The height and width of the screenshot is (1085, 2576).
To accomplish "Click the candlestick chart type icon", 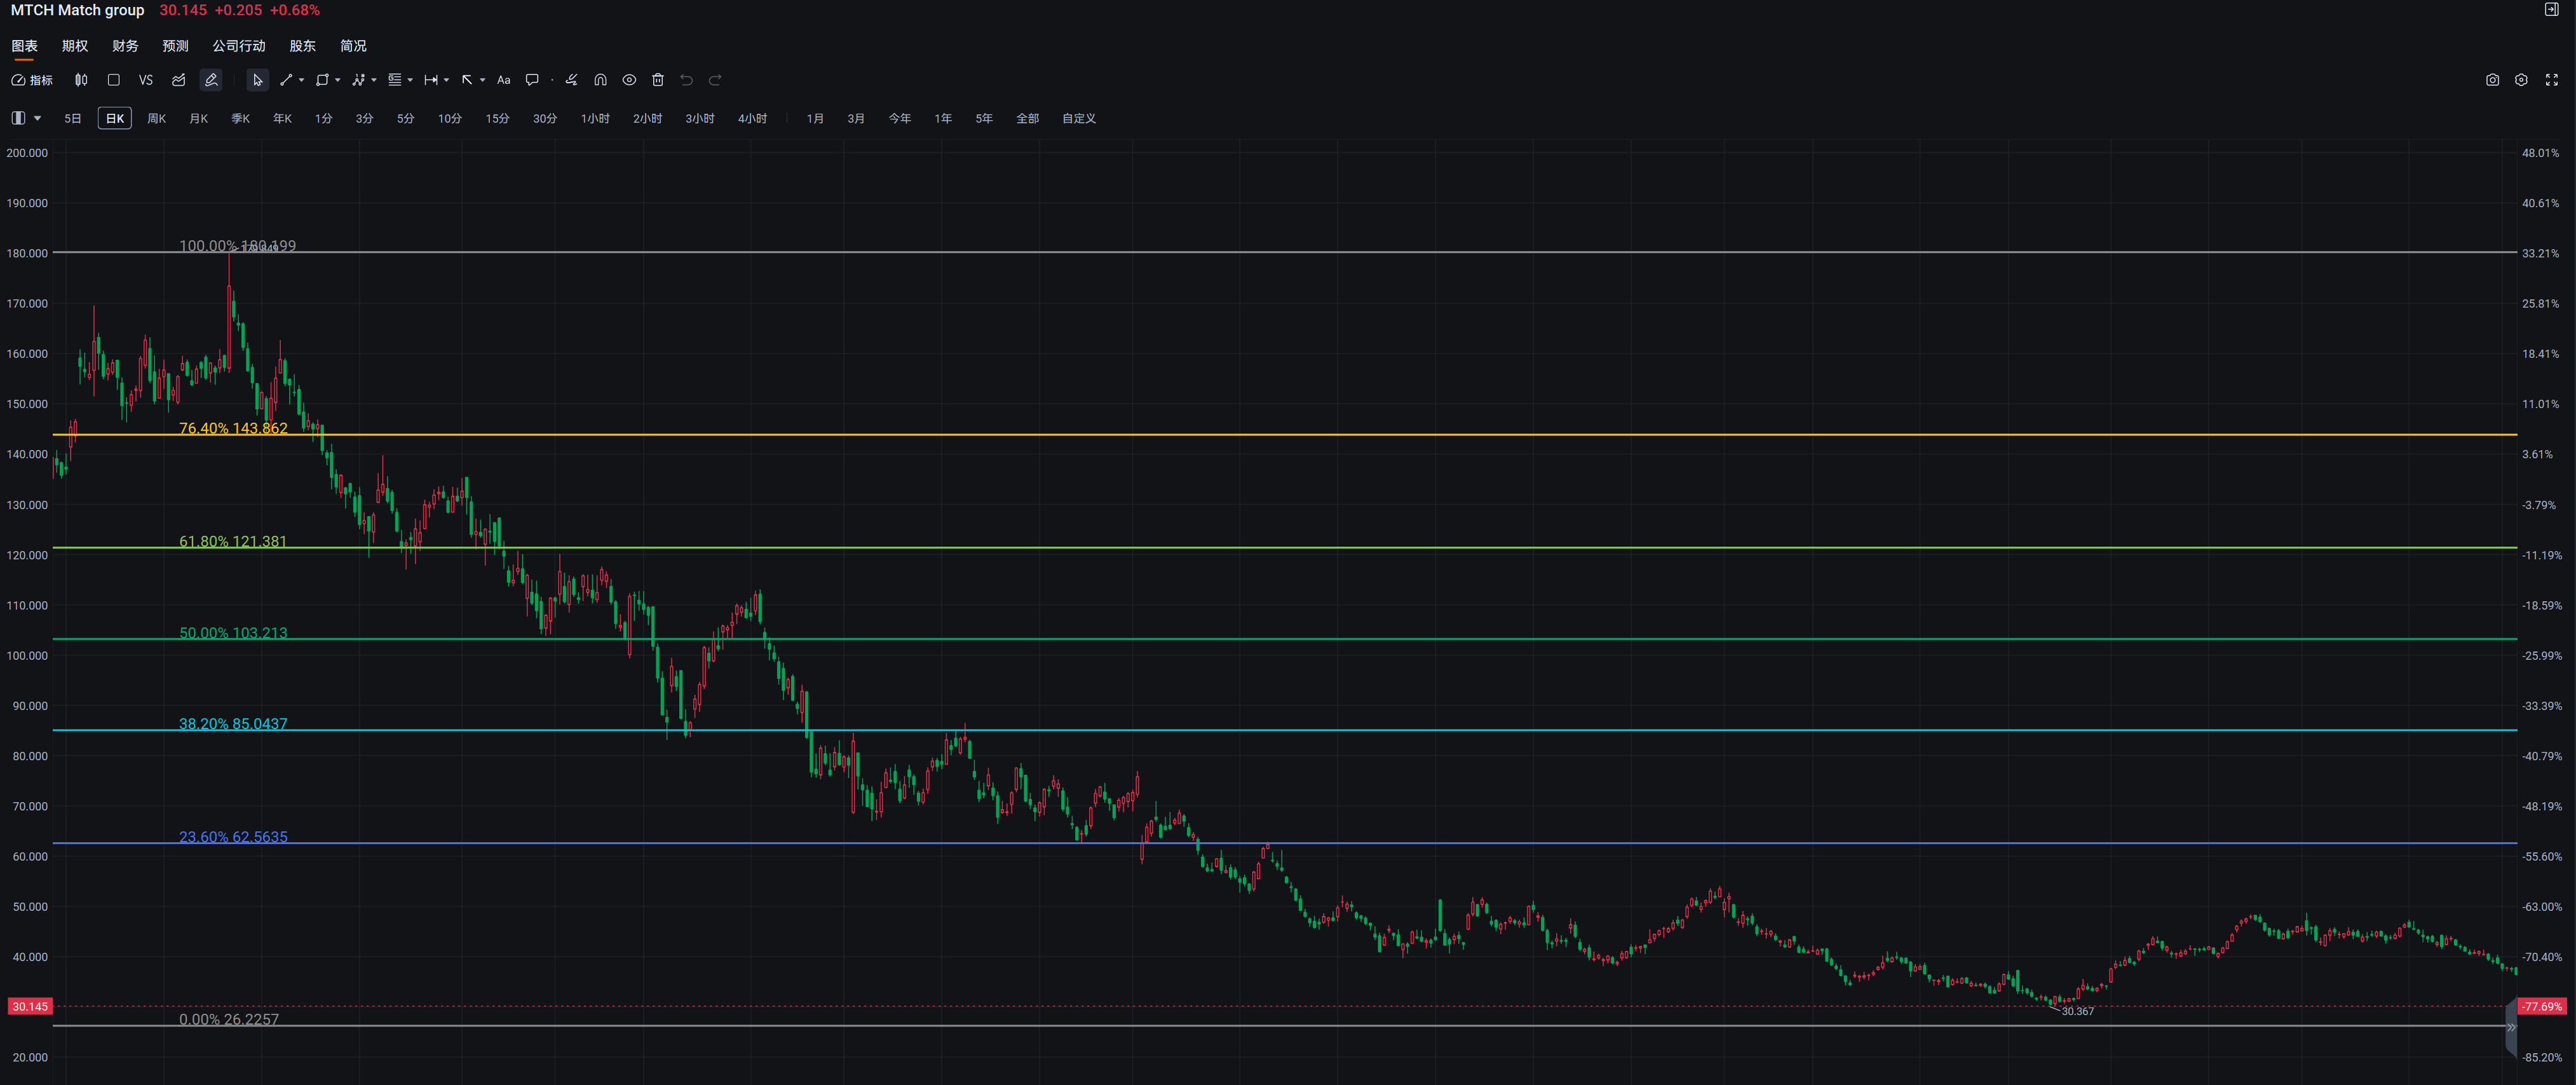I will point(81,80).
